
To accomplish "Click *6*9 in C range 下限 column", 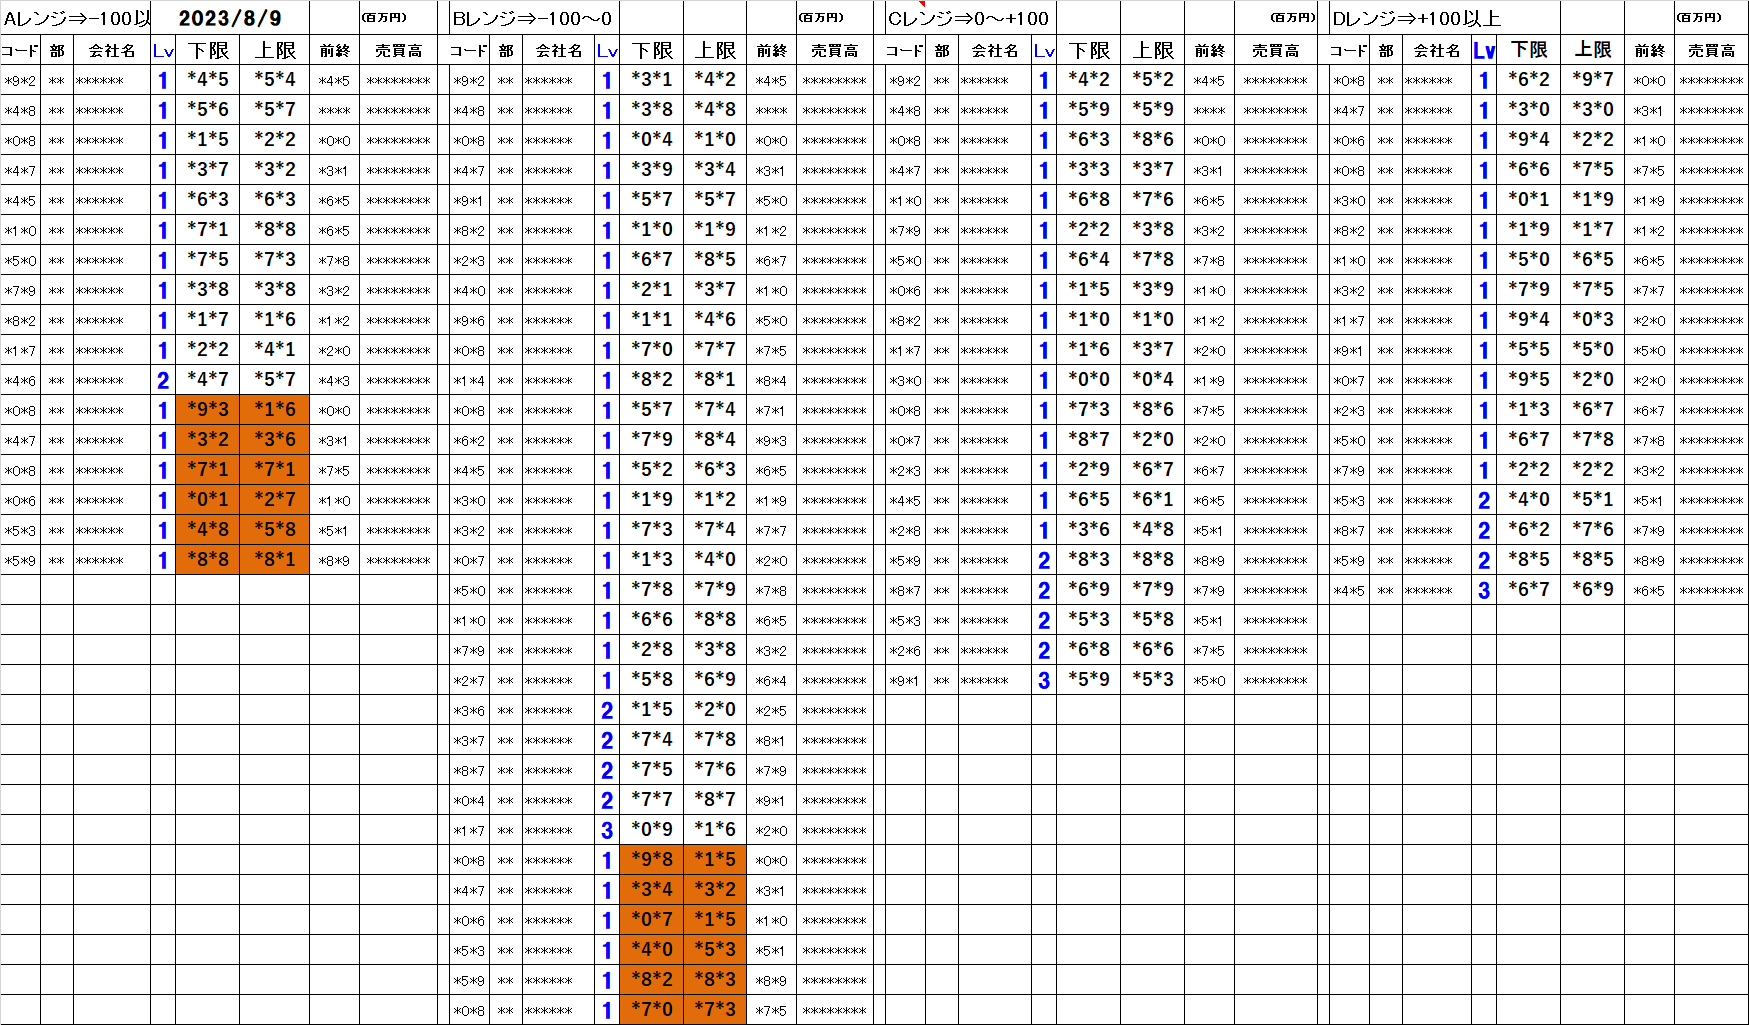I will [1089, 590].
